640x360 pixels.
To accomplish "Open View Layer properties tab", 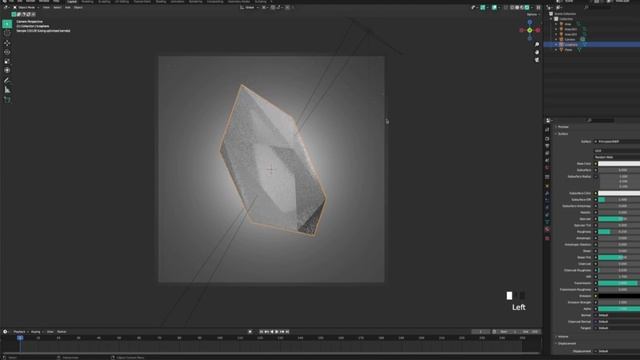I will 547,153.
